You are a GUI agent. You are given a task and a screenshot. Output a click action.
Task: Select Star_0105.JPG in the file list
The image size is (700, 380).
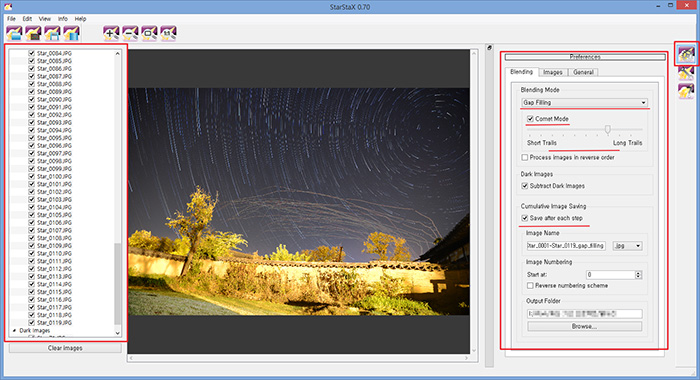[x=54, y=215]
